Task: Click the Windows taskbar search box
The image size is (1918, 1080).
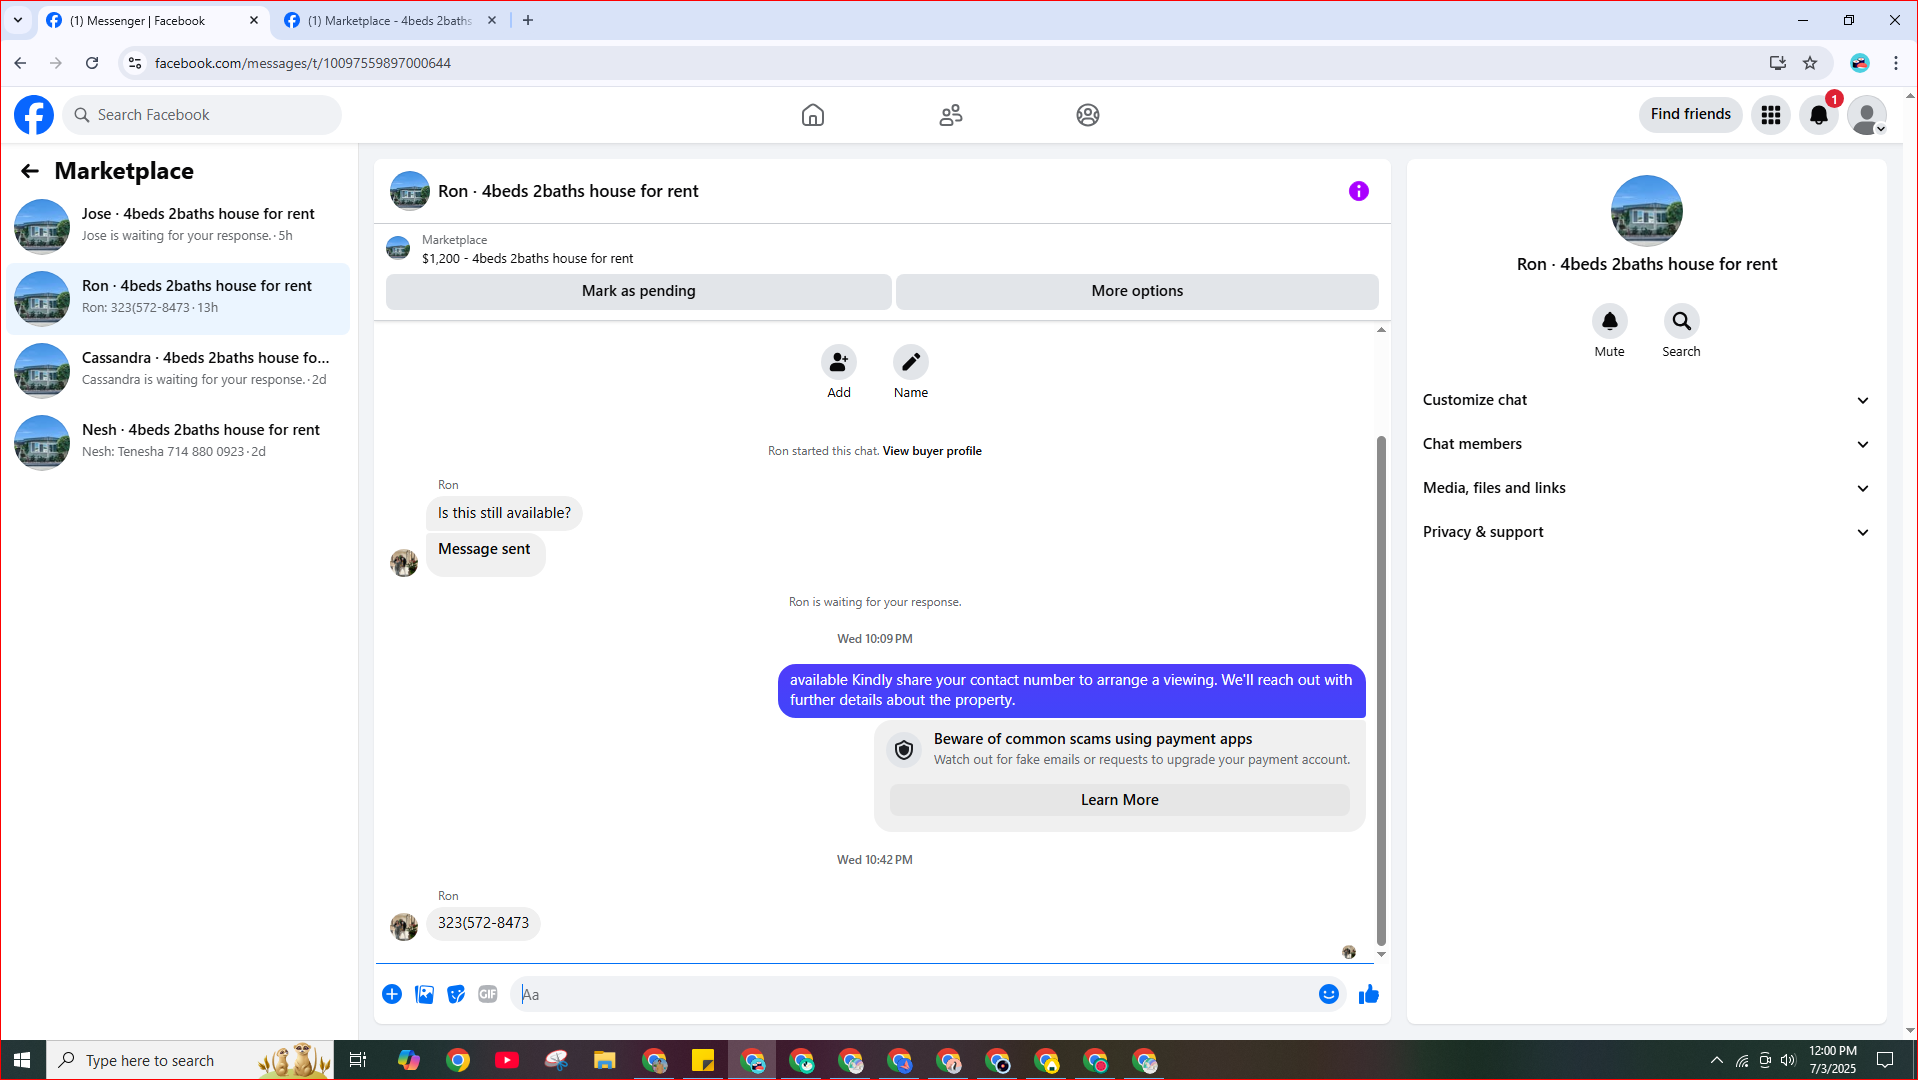Action: point(190,1060)
